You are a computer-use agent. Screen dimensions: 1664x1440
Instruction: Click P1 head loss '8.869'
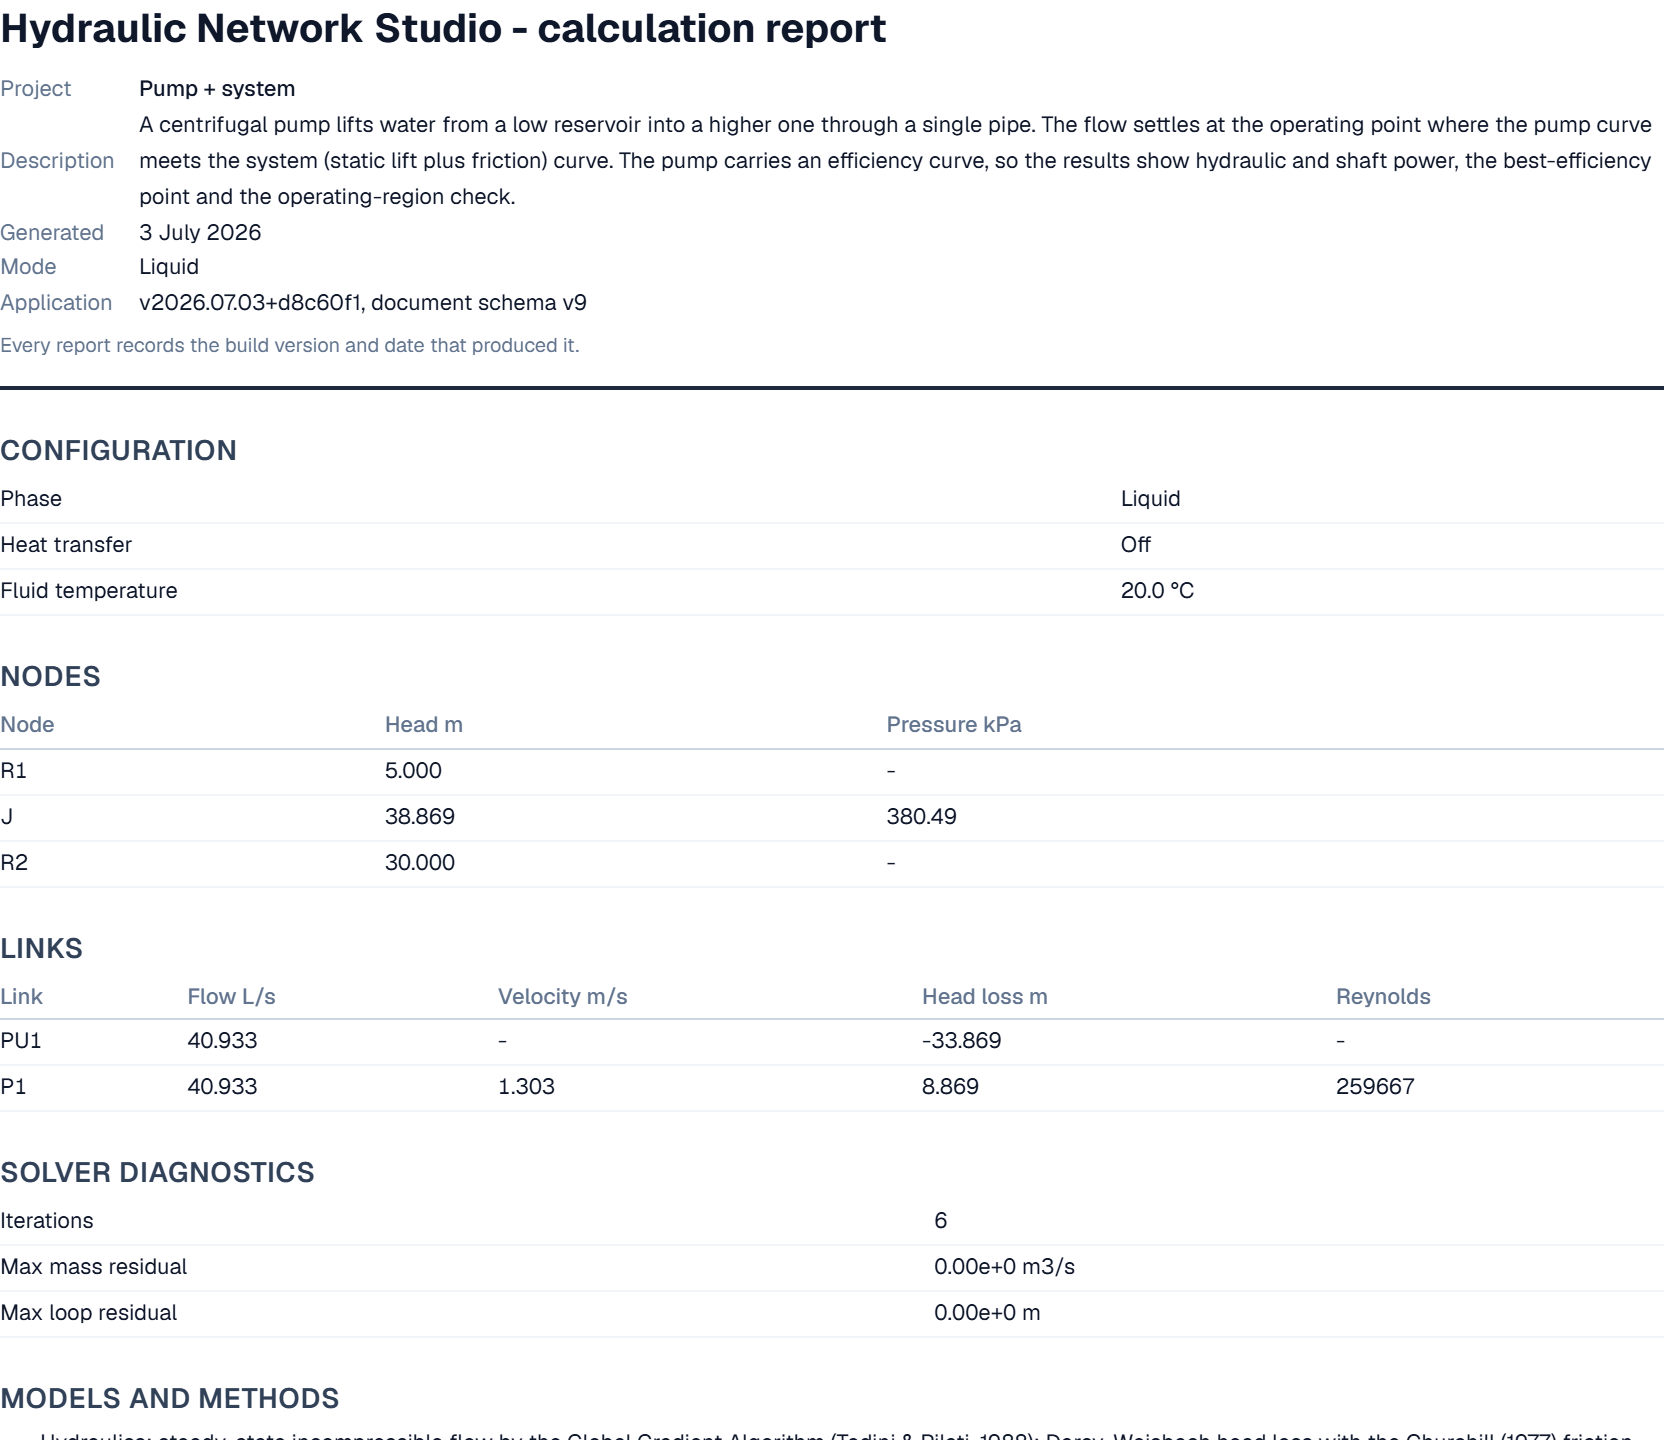950,1086
